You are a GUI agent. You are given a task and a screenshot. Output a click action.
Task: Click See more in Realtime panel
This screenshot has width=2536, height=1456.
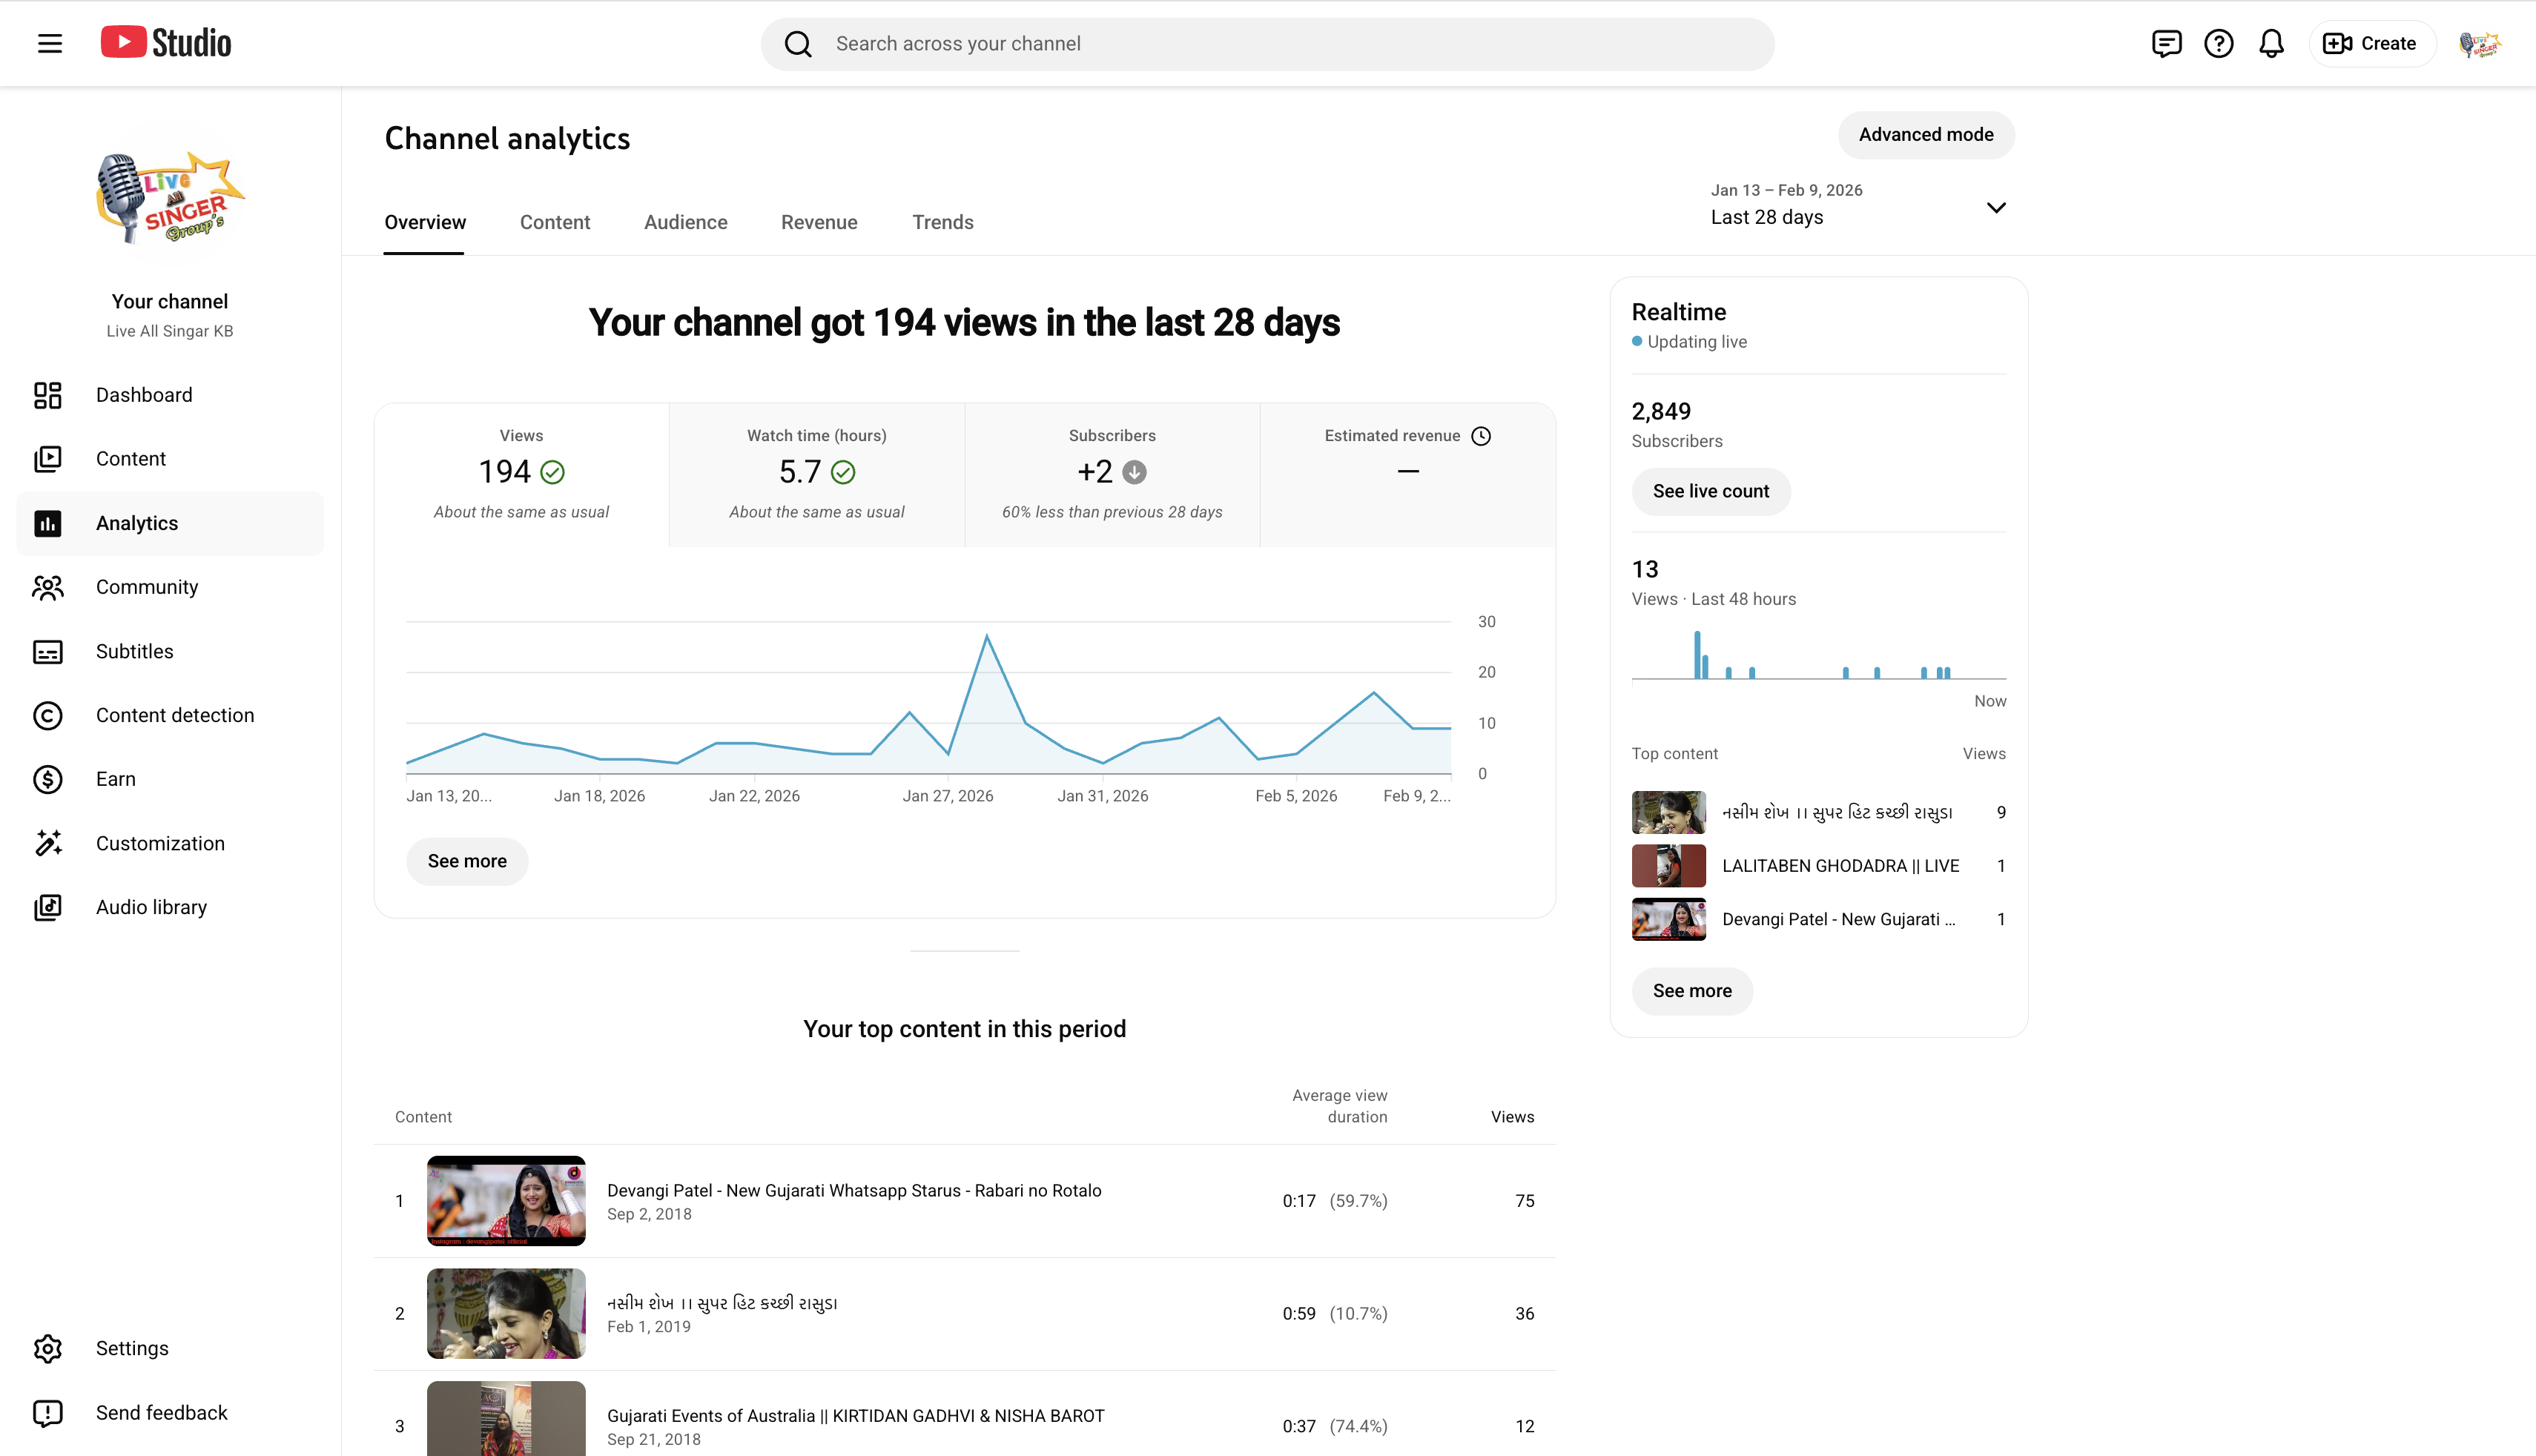[1692, 991]
